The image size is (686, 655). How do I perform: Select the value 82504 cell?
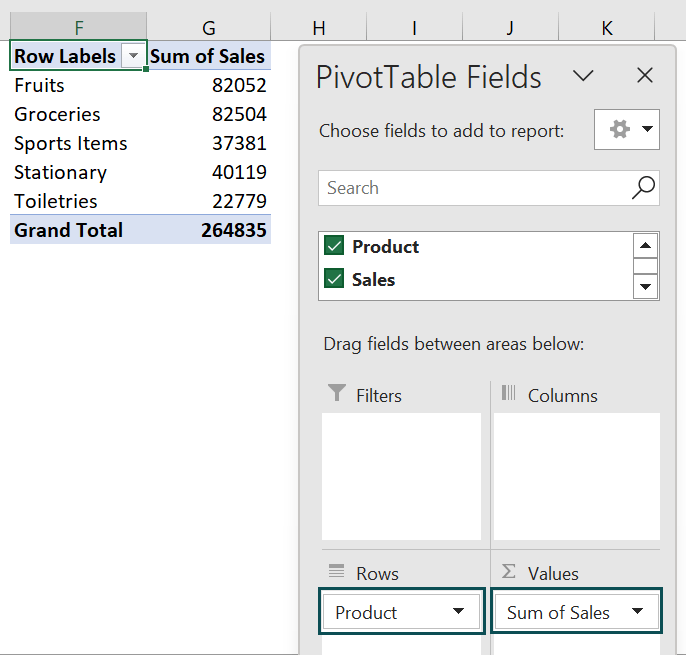point(209,114)
